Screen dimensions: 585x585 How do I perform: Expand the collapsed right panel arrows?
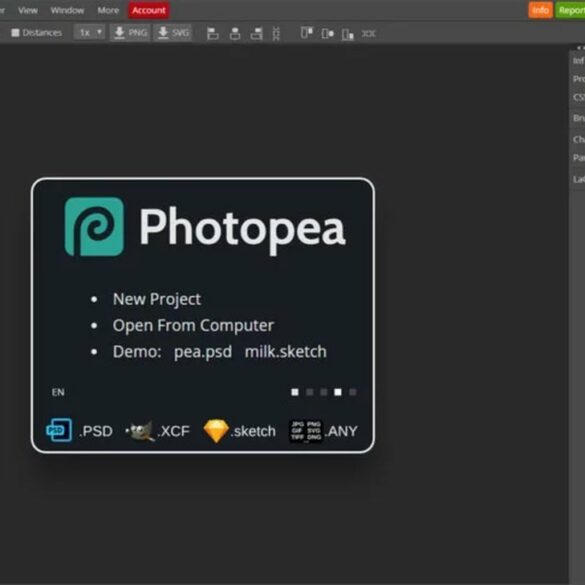click(x=580, y=48)
